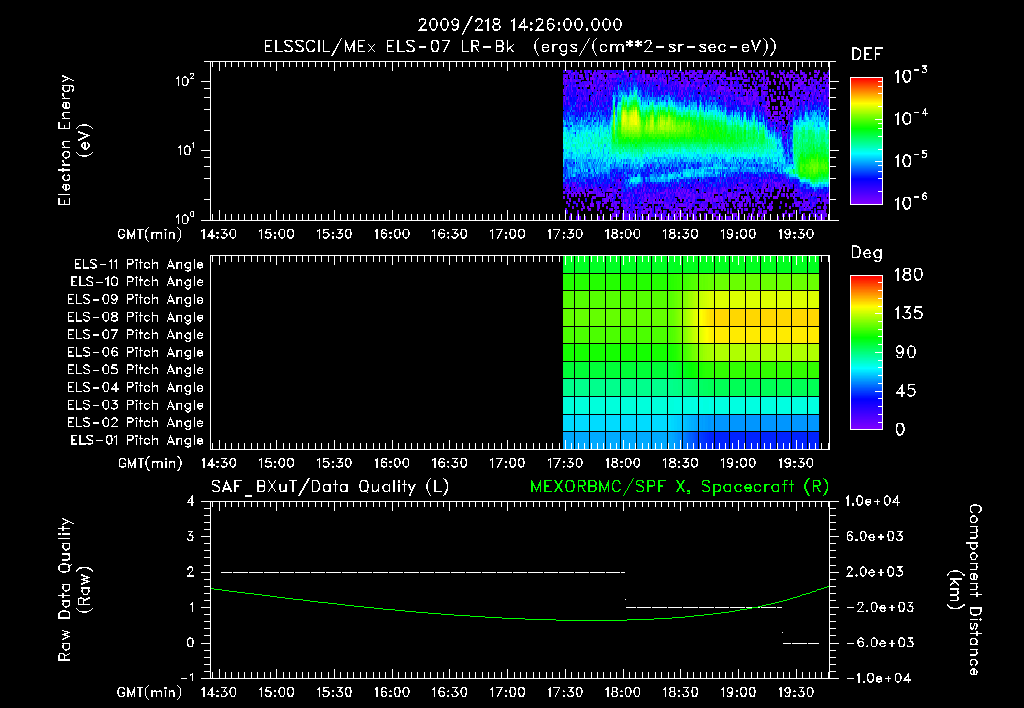Click the 17:30 tick under the energy spectrogram
The width and height of the screenshot is (1024, 708).
pos(565,234)
